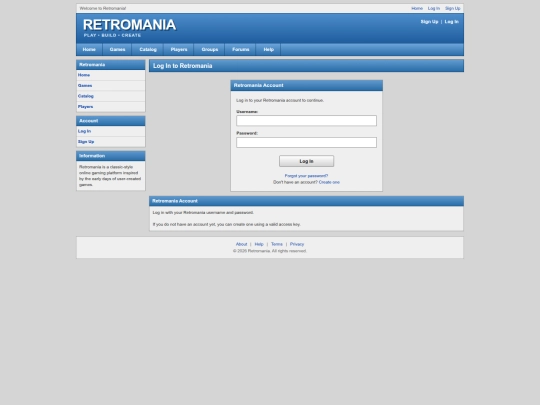The image size is (540, 405).
Task: Open the Help tab in navigation bar
Action: click(269, 50)
